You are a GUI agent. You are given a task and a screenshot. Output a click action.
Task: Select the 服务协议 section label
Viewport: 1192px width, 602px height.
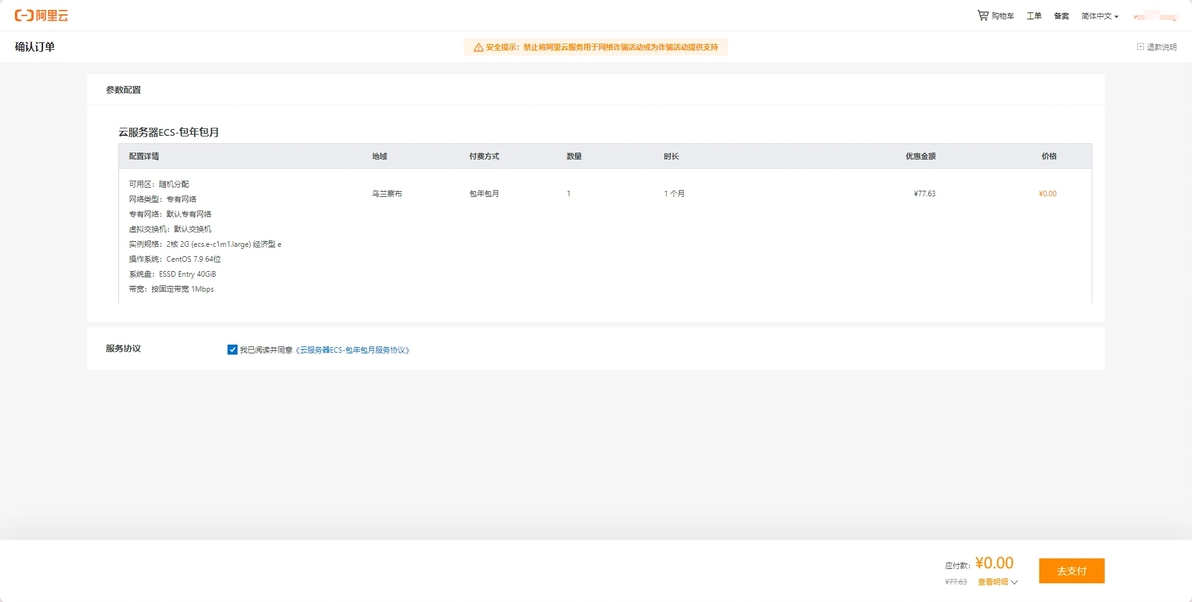pyautogui.click(x=123, y=349)
